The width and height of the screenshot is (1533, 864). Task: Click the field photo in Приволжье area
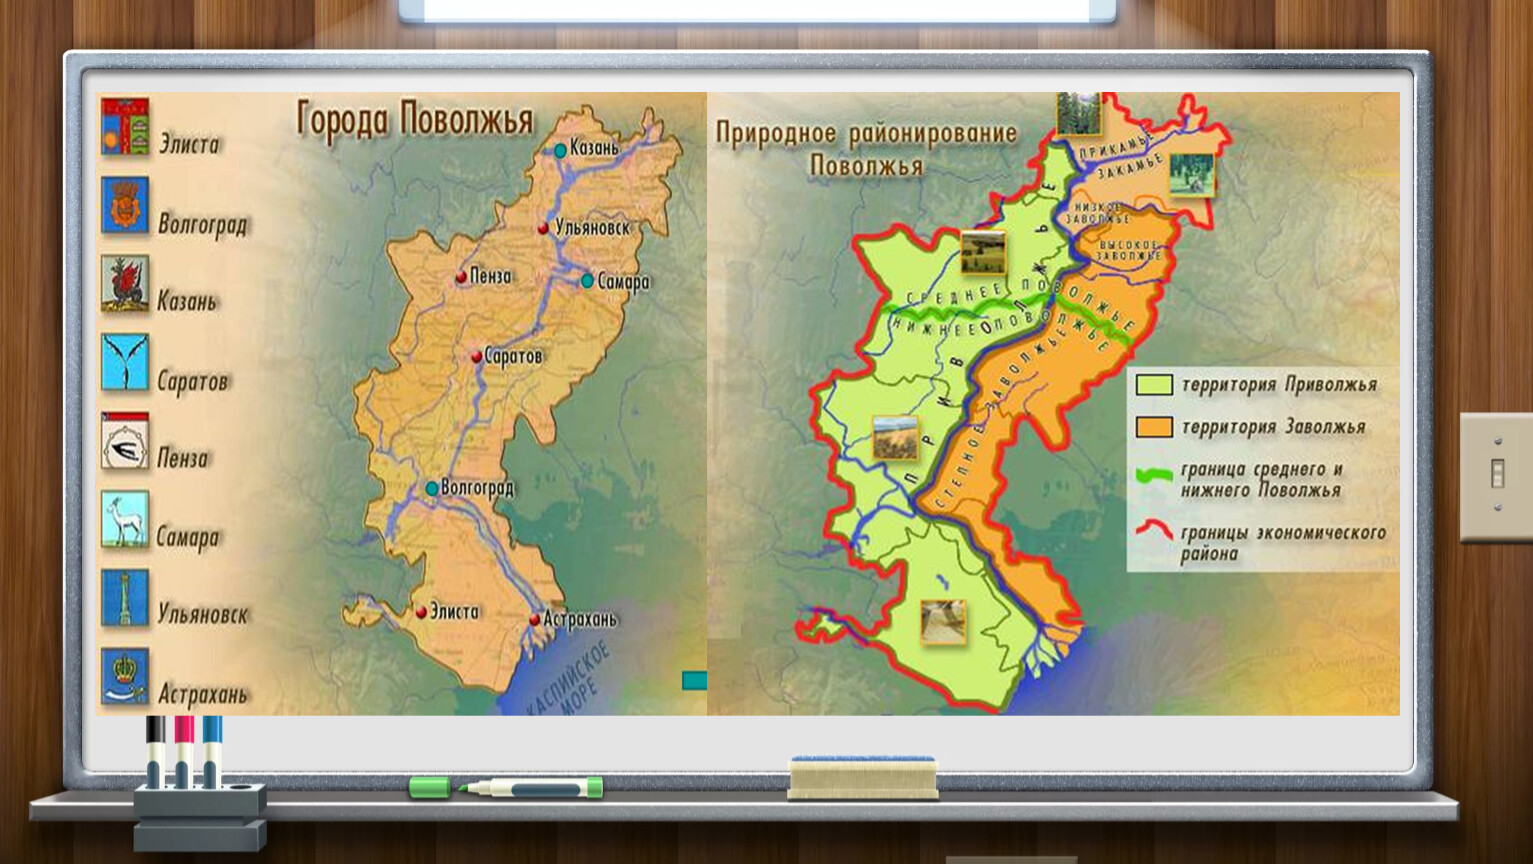(895, 436)
